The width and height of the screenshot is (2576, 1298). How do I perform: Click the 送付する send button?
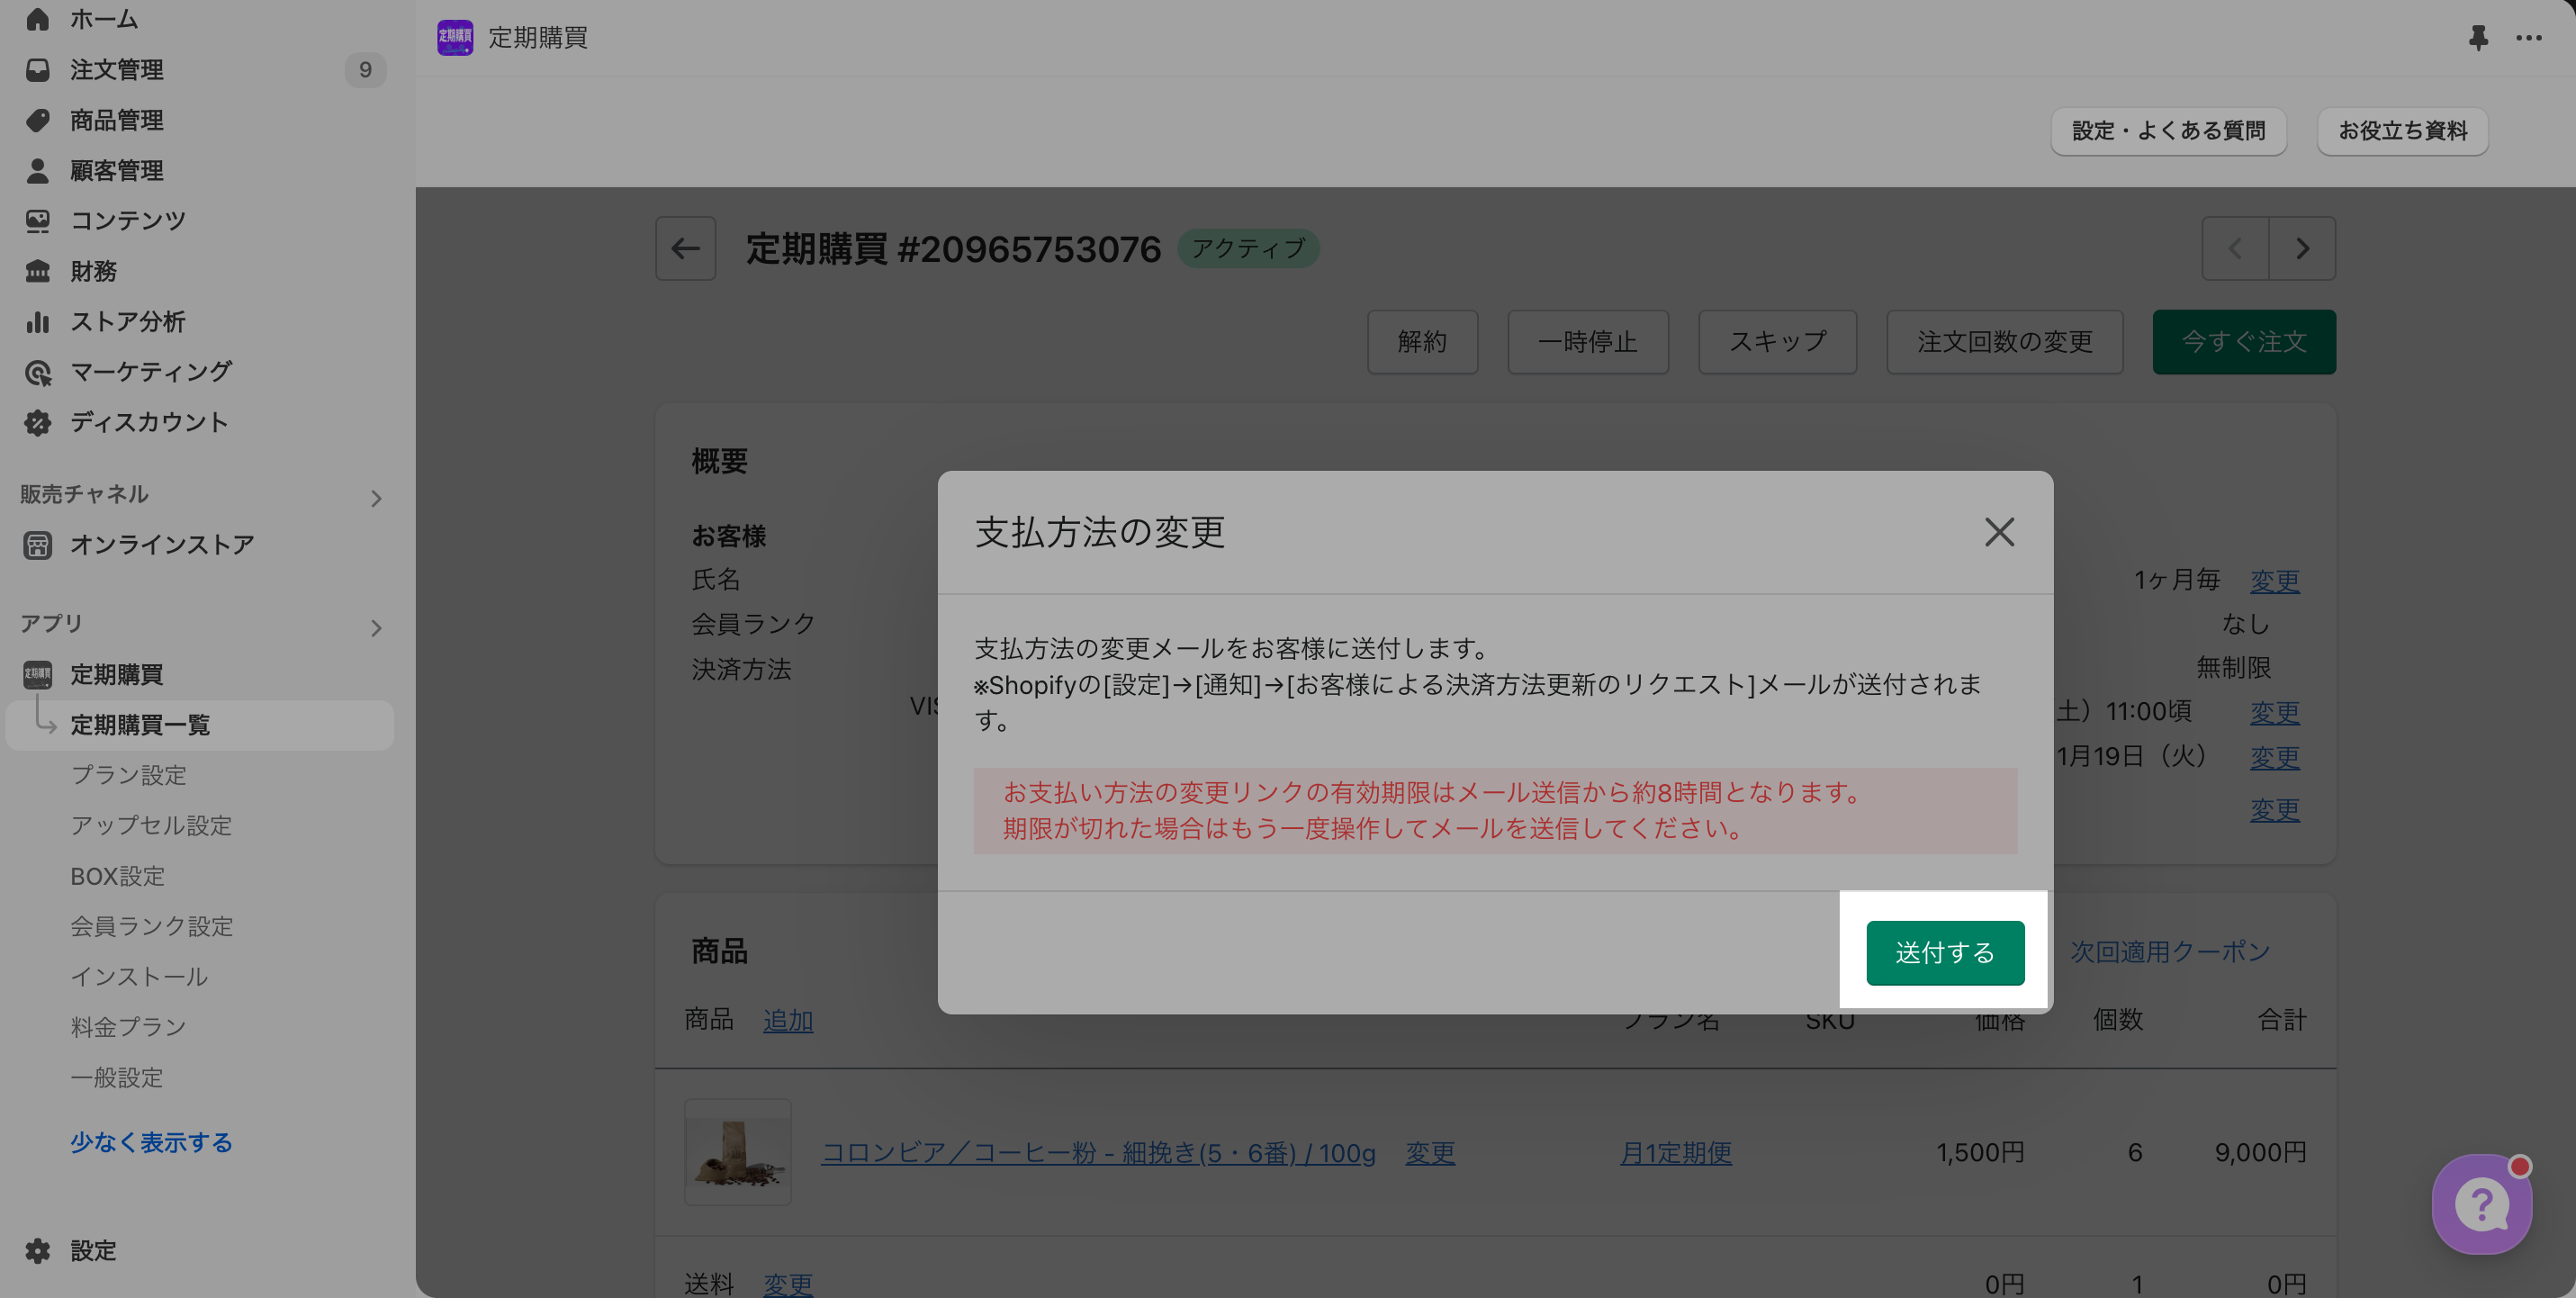coord(1944,952)
